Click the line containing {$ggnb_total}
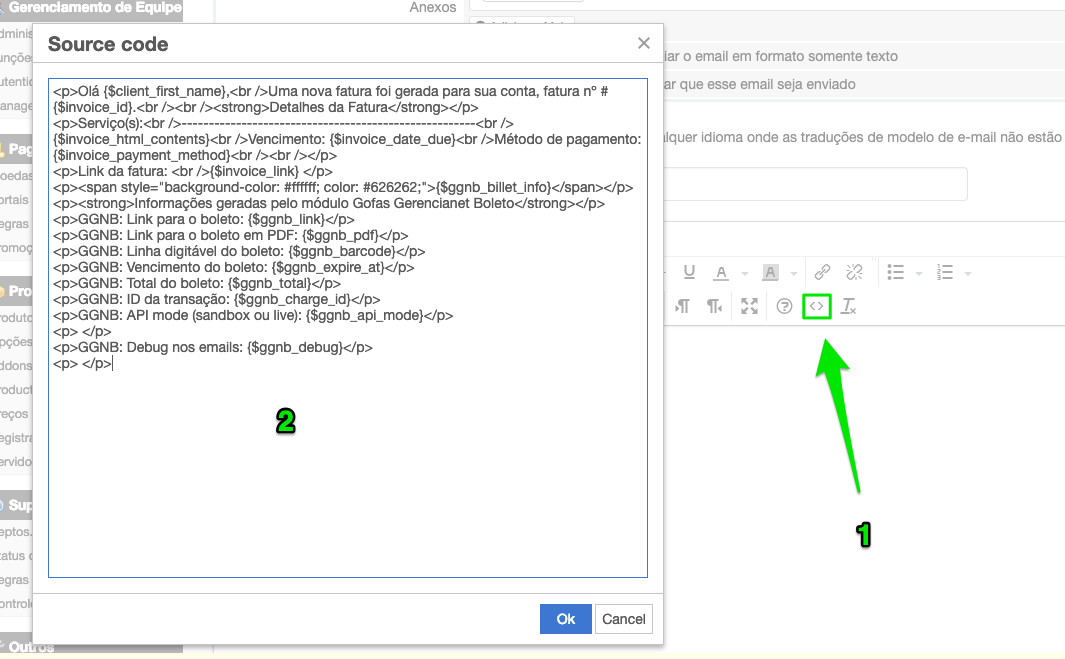 pos(197,283)
